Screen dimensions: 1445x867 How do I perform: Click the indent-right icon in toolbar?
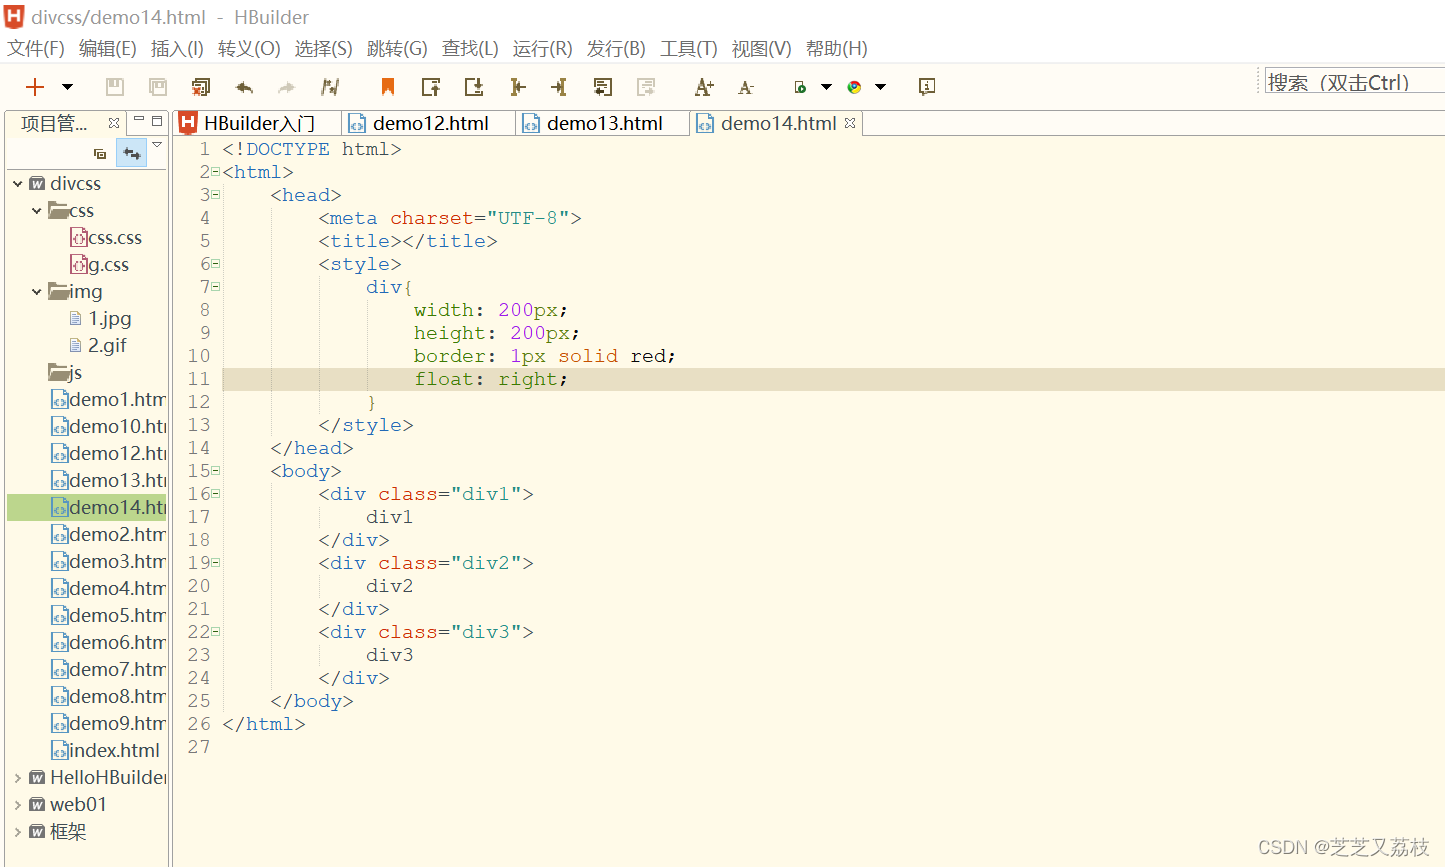click(x=559, y=87)
